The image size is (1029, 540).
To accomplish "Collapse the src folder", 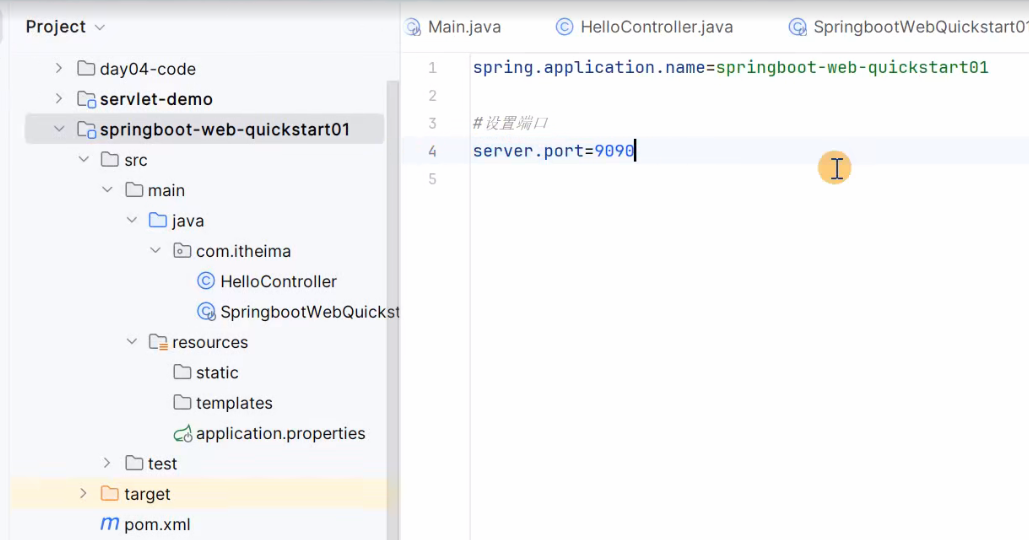I will (83, 159).
